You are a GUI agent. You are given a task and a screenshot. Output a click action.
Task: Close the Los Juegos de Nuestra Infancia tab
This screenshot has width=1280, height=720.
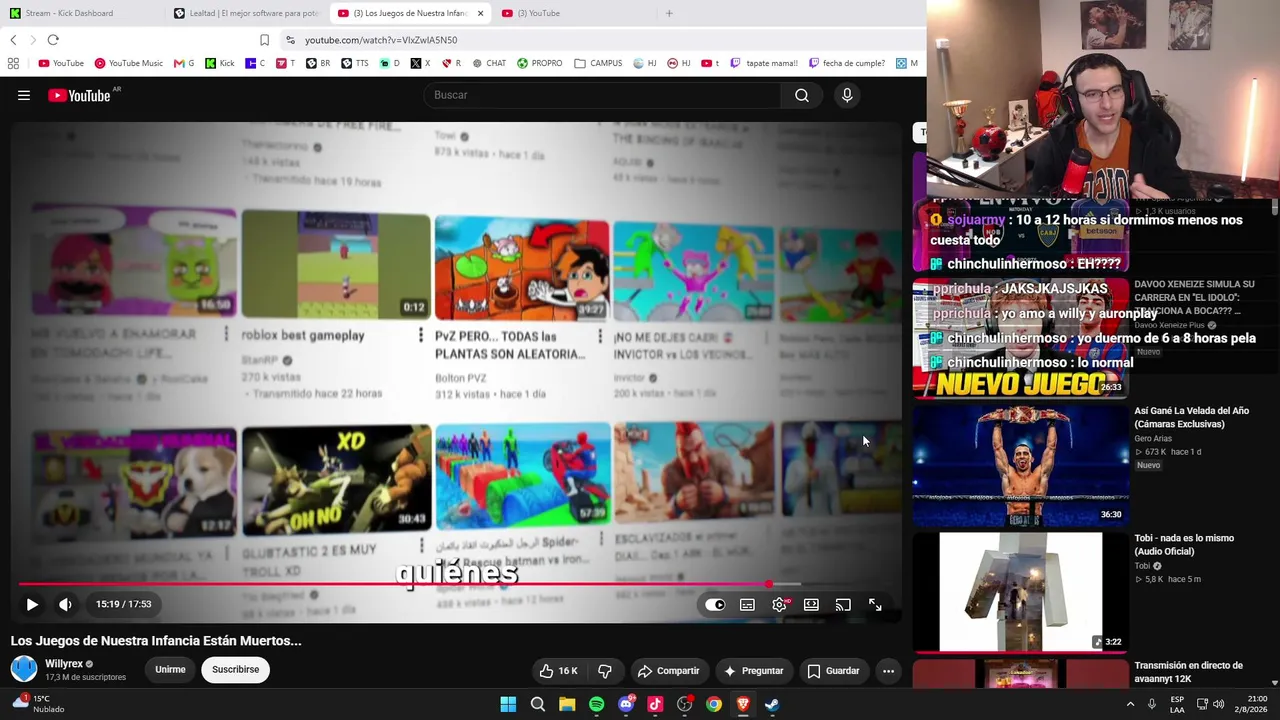click(480, 13)
